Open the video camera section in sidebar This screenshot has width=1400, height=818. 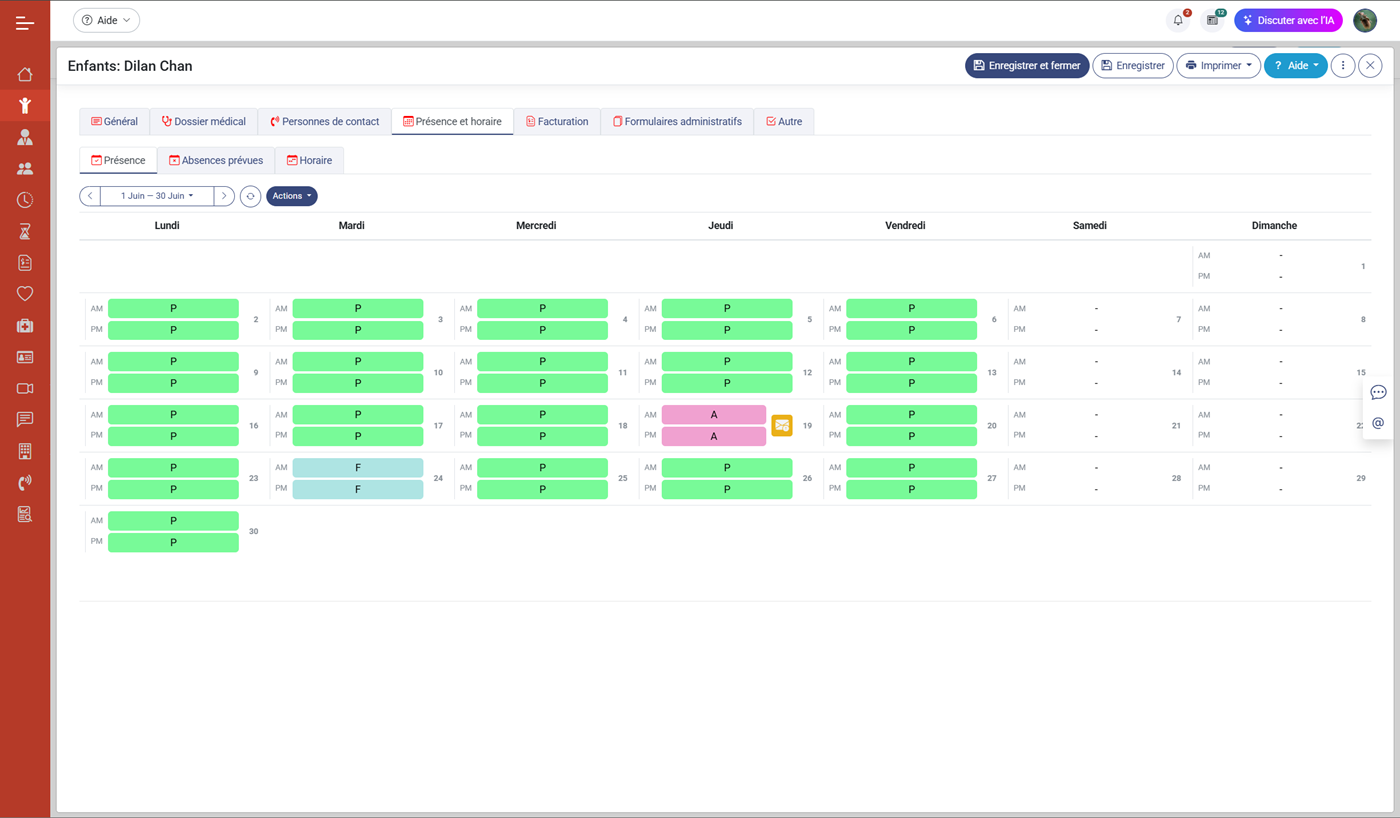click(25, 389)
